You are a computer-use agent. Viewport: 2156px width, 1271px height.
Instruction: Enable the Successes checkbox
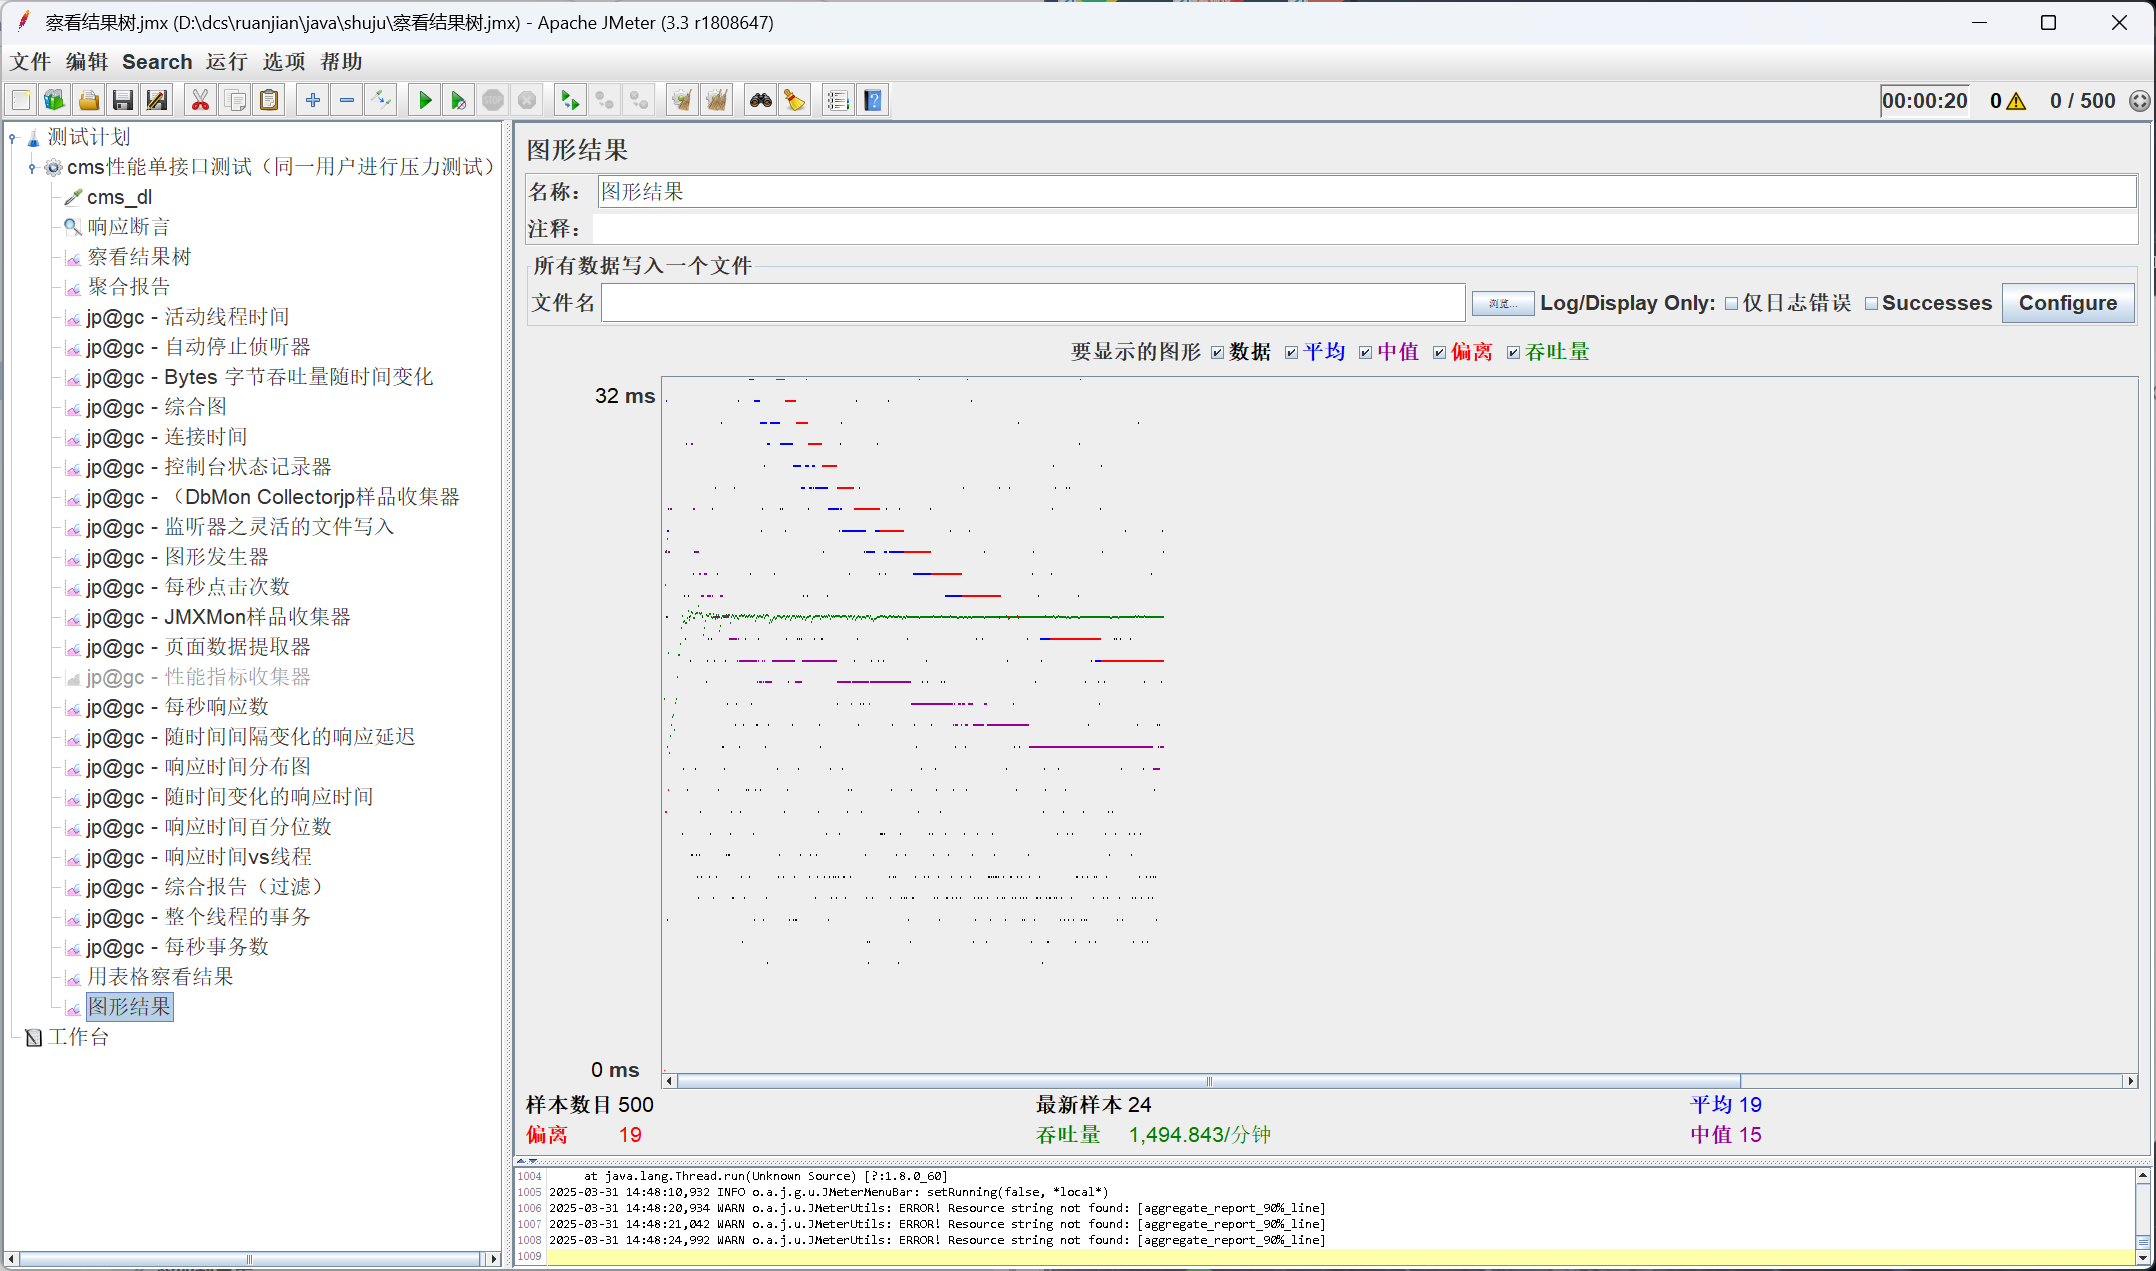1871,303
